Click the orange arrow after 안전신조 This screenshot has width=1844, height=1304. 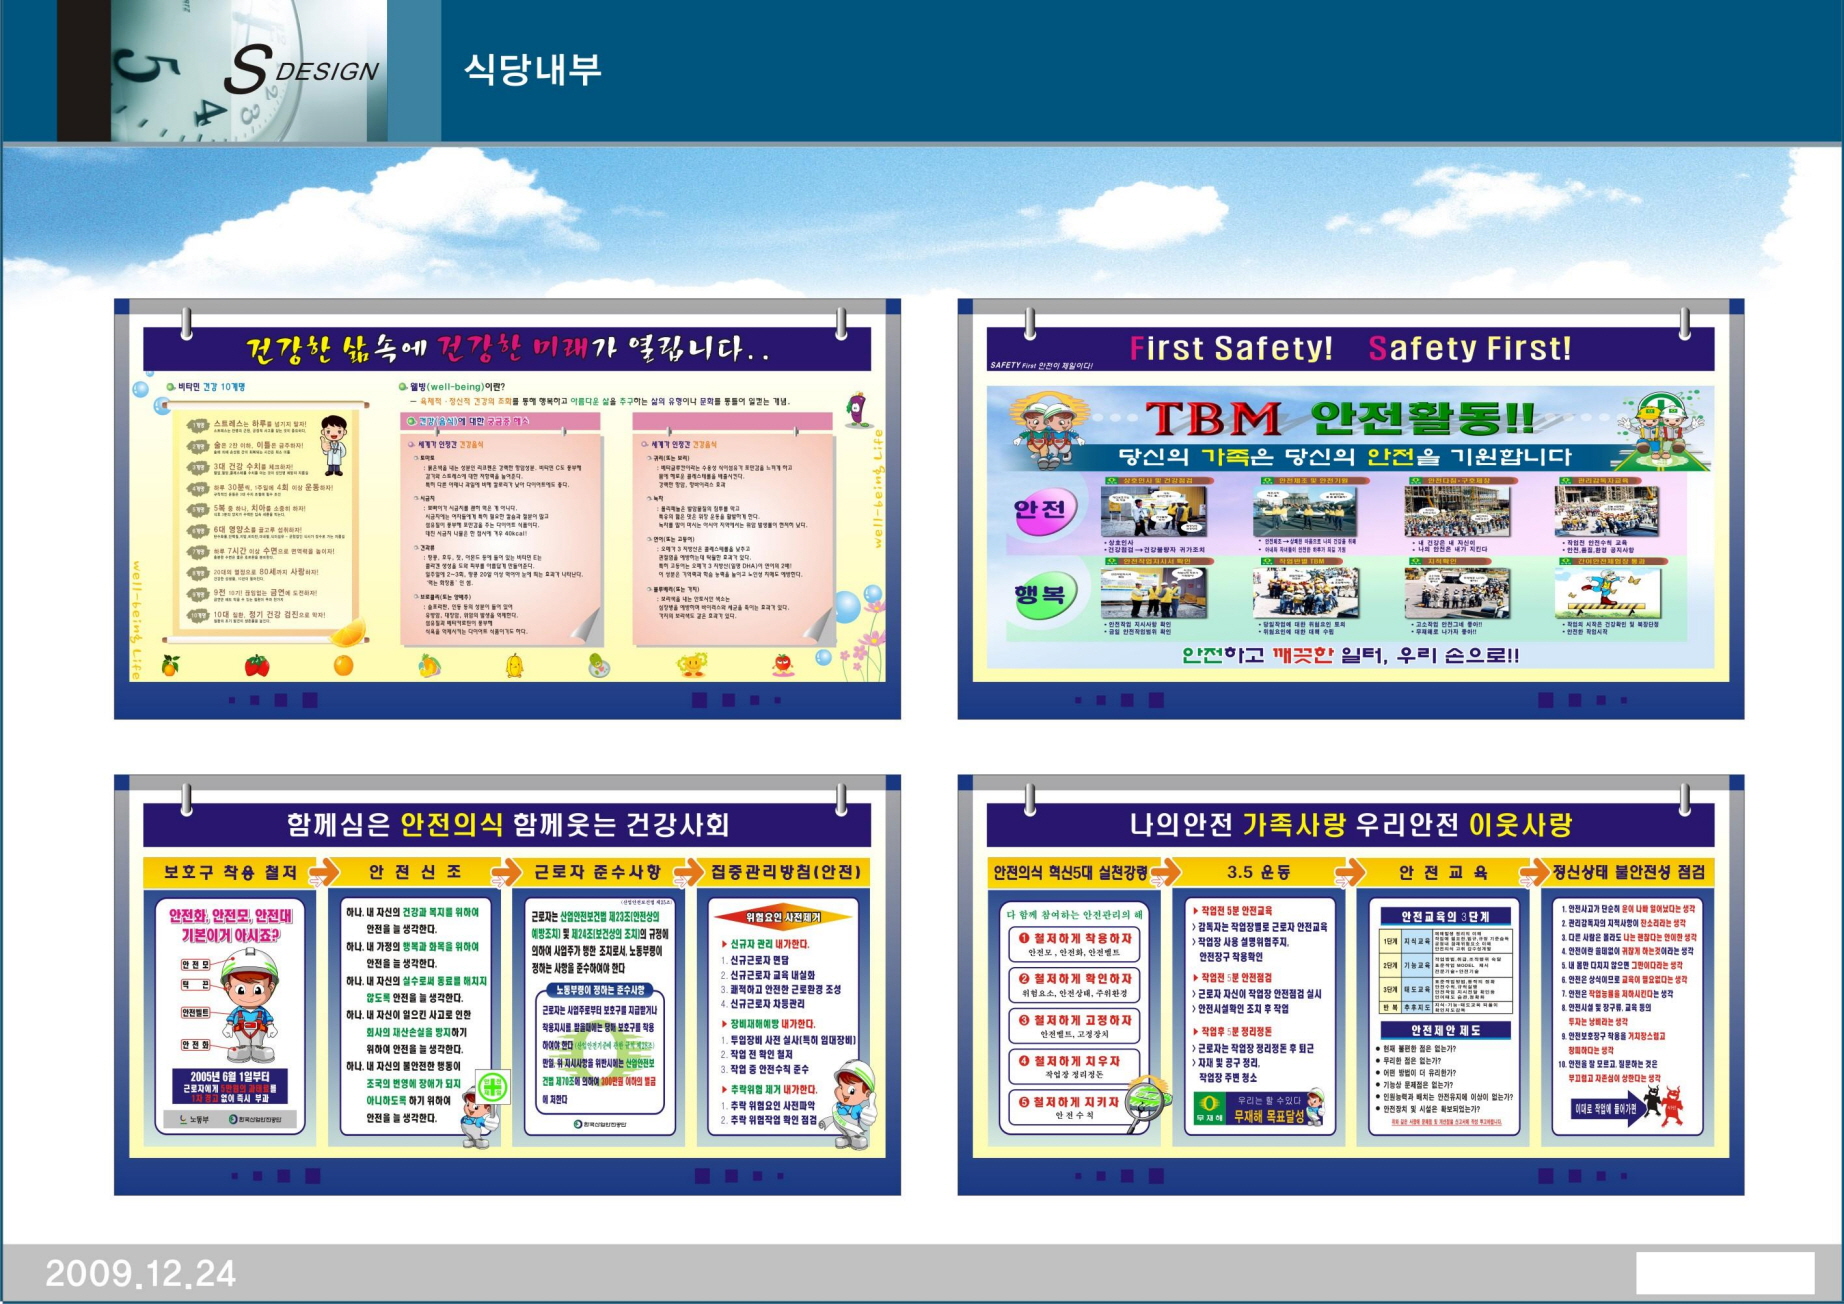pyautogui.click(x=506, y=872)
